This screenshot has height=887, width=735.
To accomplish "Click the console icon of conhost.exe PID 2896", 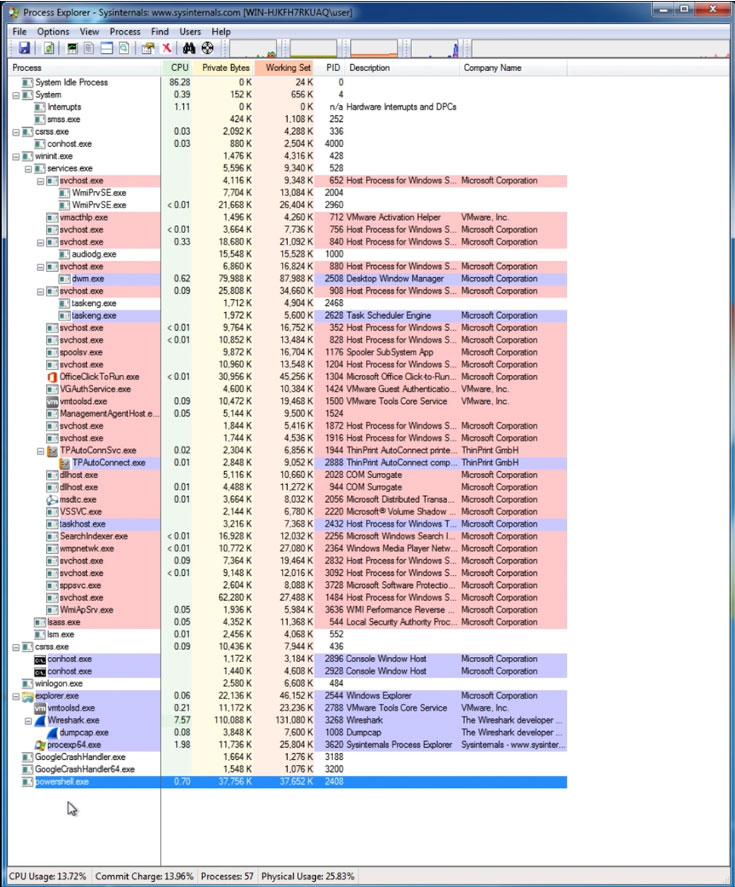I will point(40,659).
